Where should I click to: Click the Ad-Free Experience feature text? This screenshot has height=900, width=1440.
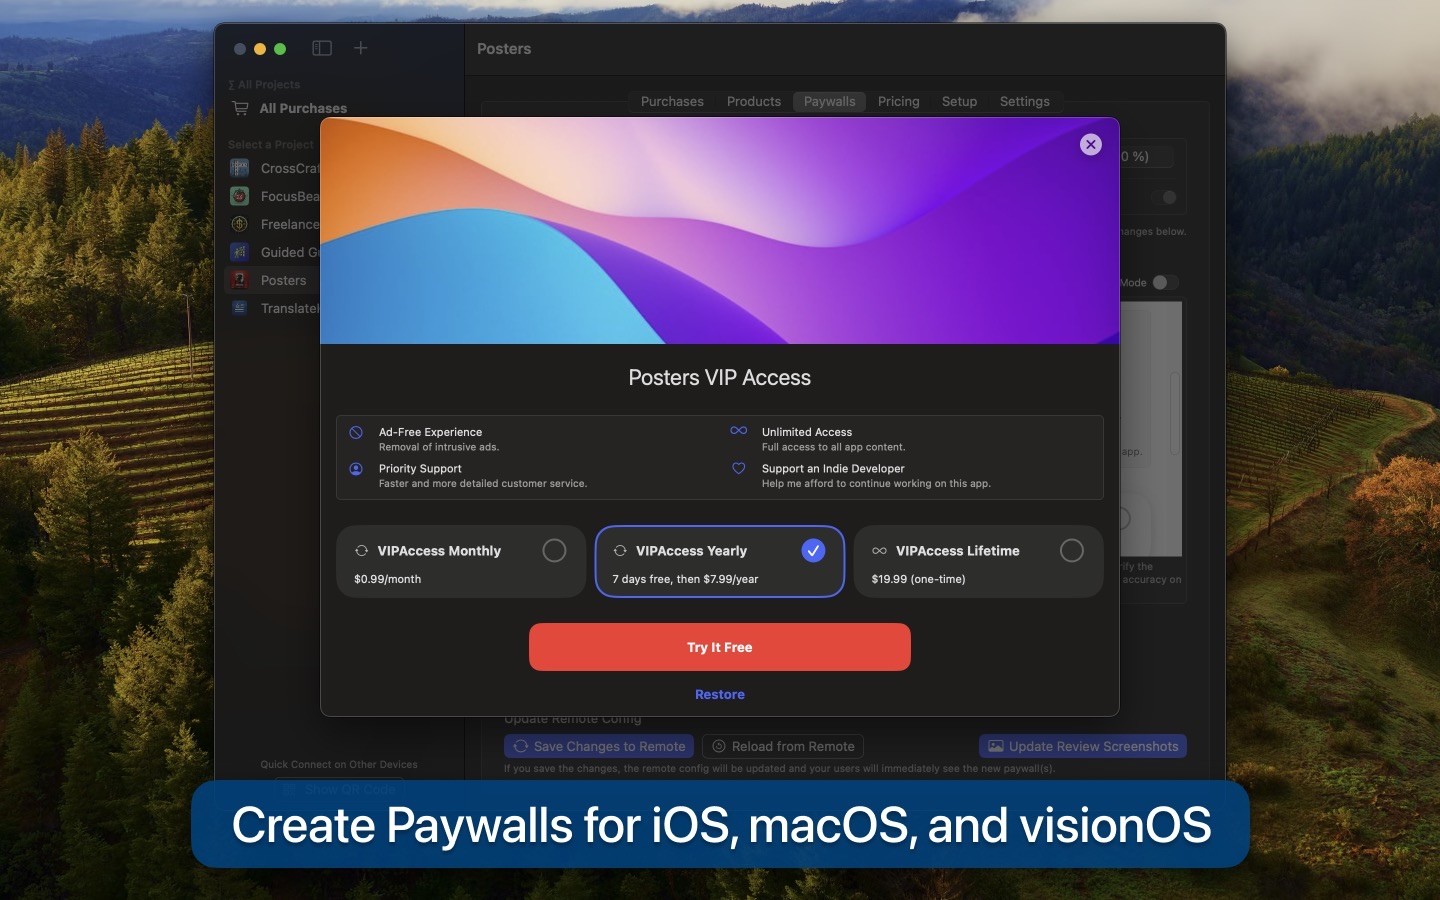[430, 432]
